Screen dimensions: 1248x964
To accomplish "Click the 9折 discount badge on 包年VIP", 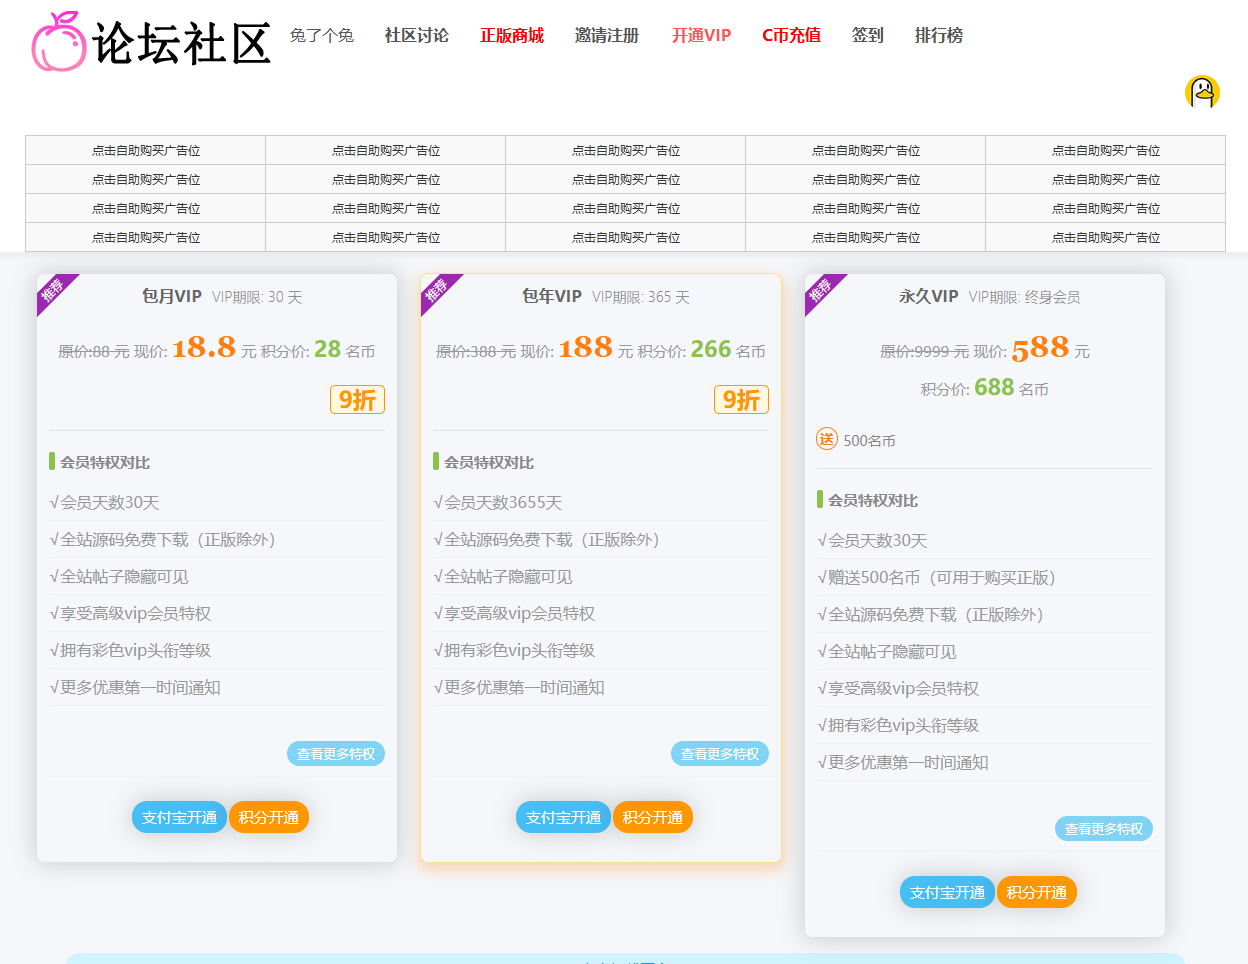I will 741,400.
